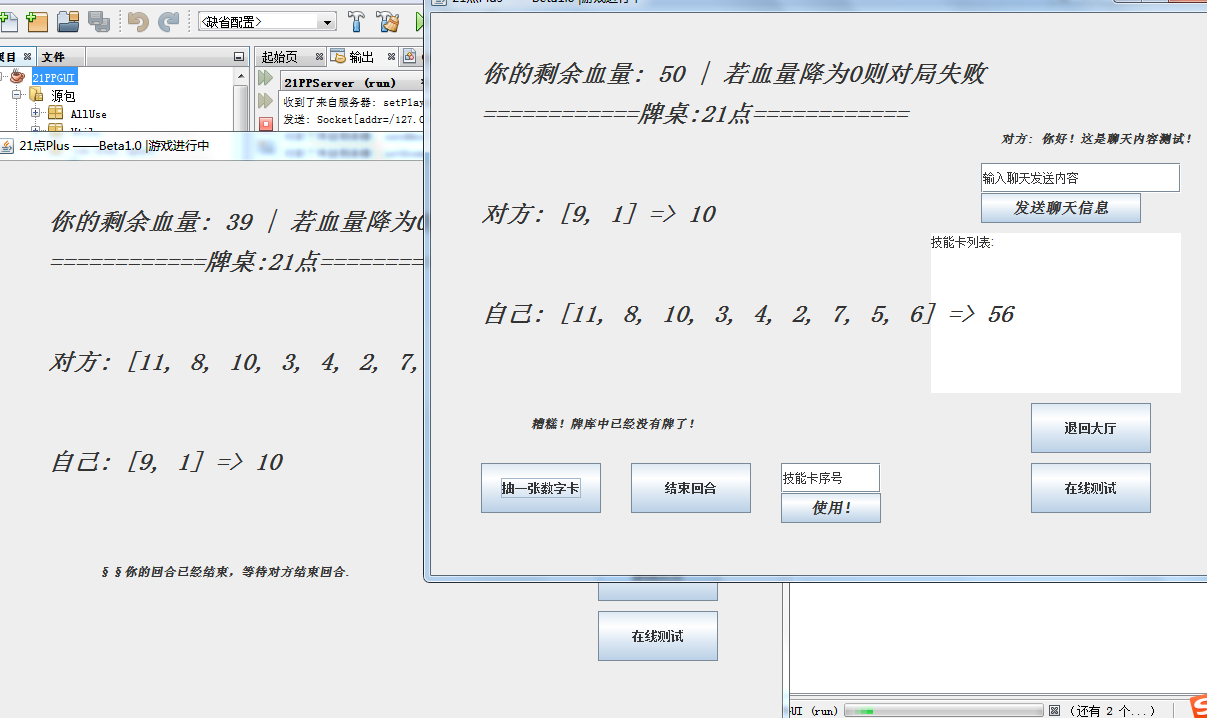The image size is (1207, 718).
Task: Select the 21PPGUI project node
Action: pyautogui.click(x=54, y=77)
